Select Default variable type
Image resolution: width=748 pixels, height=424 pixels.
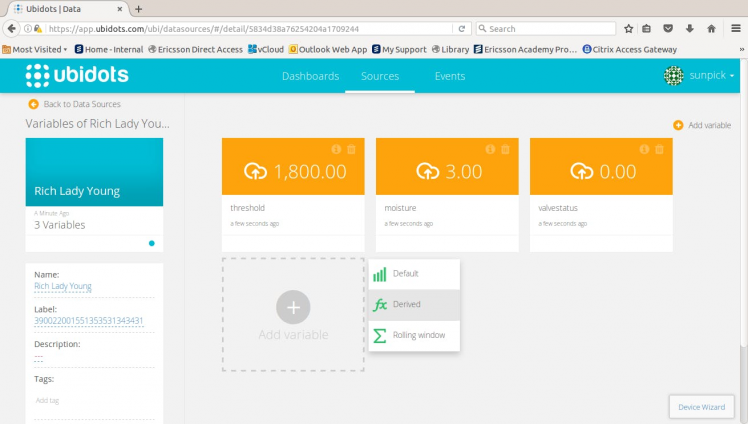point(414,274)
